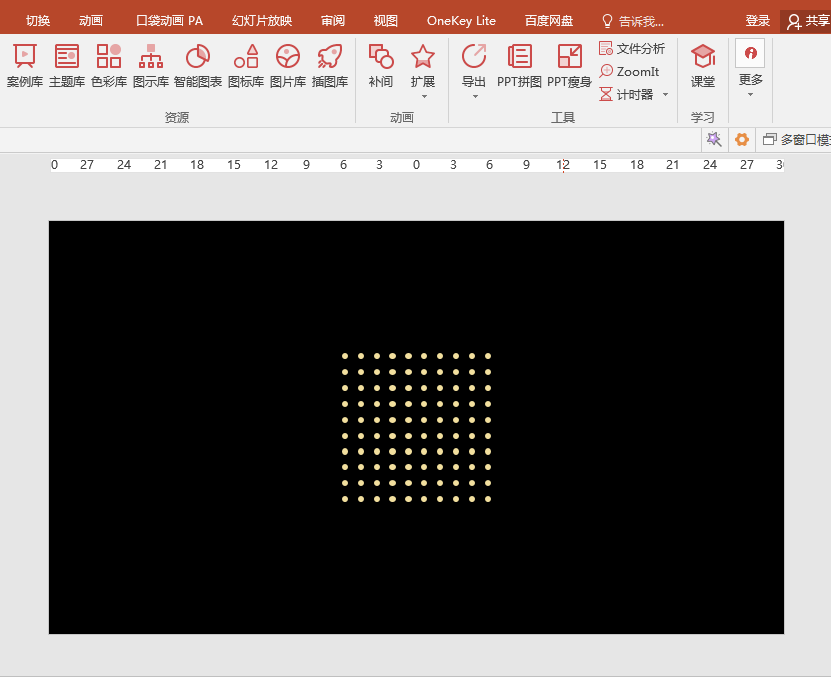Screen dimensions: 831x677
Task: Click the purple magic wand icon
Action: pyautogui.click(x=714, y=139)
